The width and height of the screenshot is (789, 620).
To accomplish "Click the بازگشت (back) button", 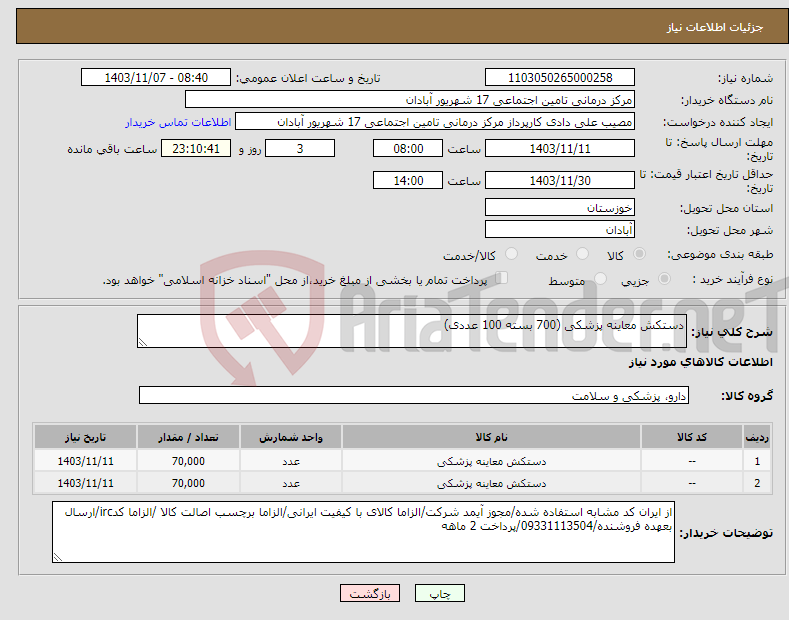I will [370, 593].
